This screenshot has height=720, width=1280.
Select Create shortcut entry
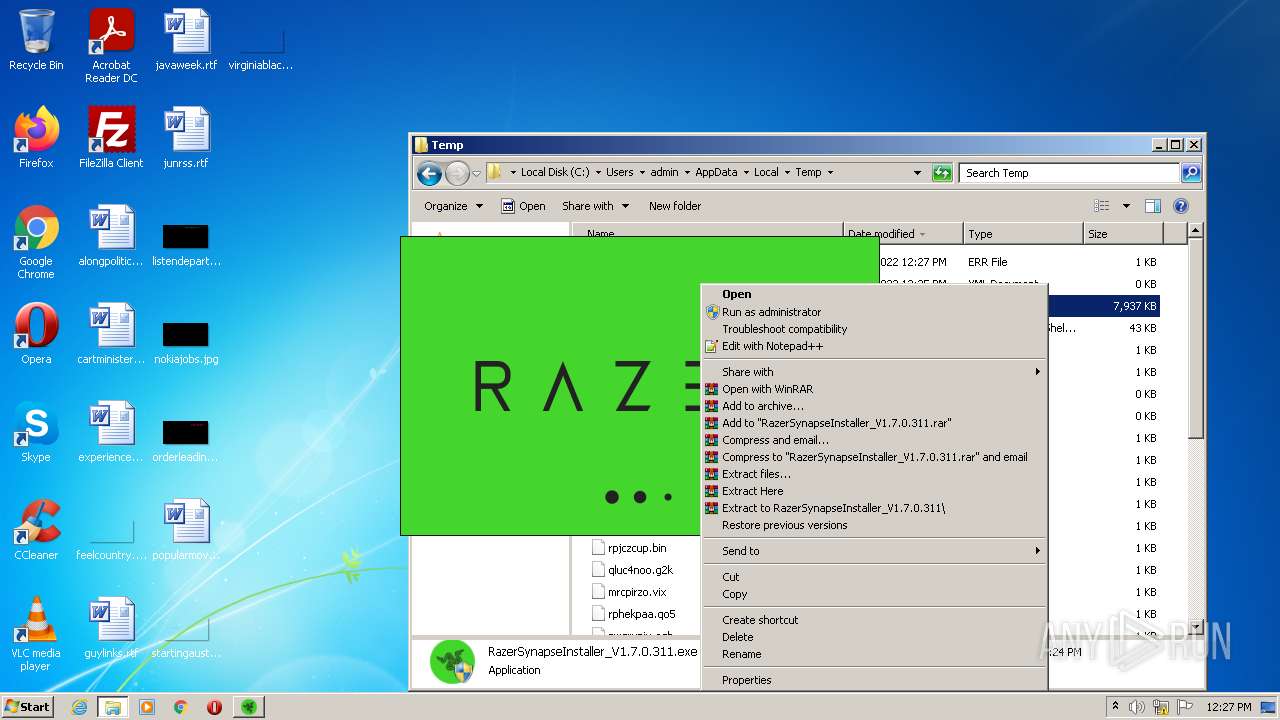tap(875, 620)
